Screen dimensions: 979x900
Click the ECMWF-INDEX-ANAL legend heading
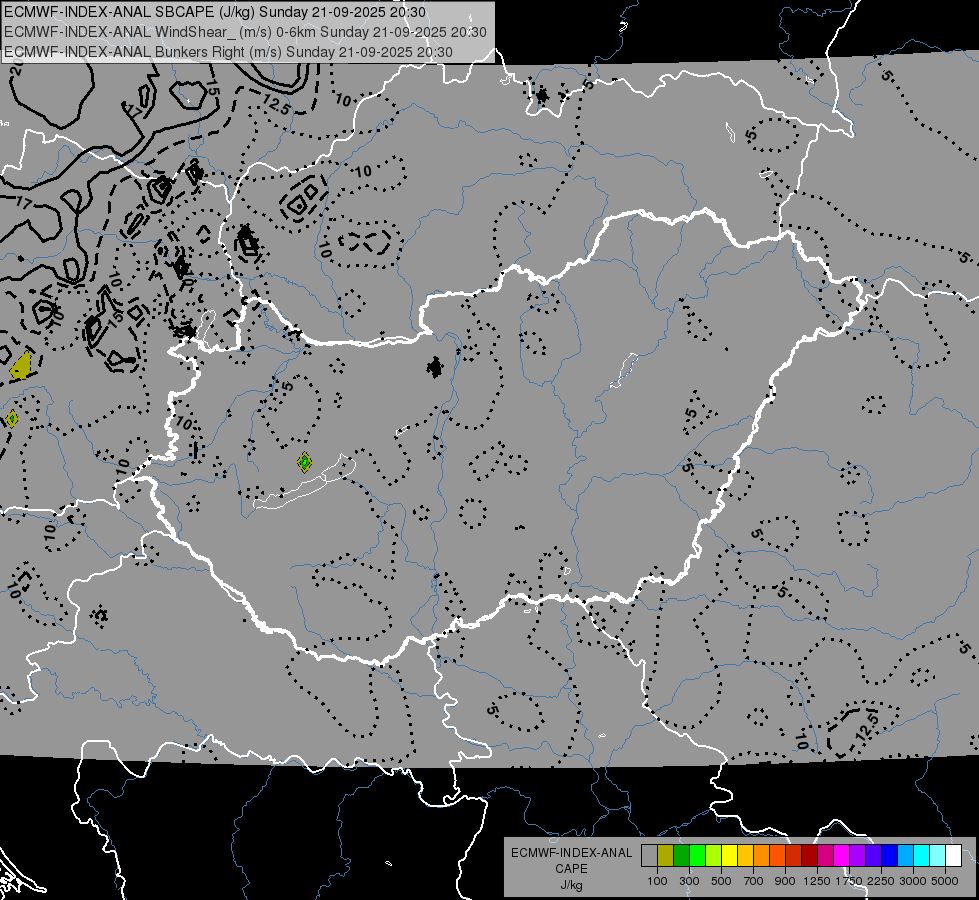click(x=571, y=853)
